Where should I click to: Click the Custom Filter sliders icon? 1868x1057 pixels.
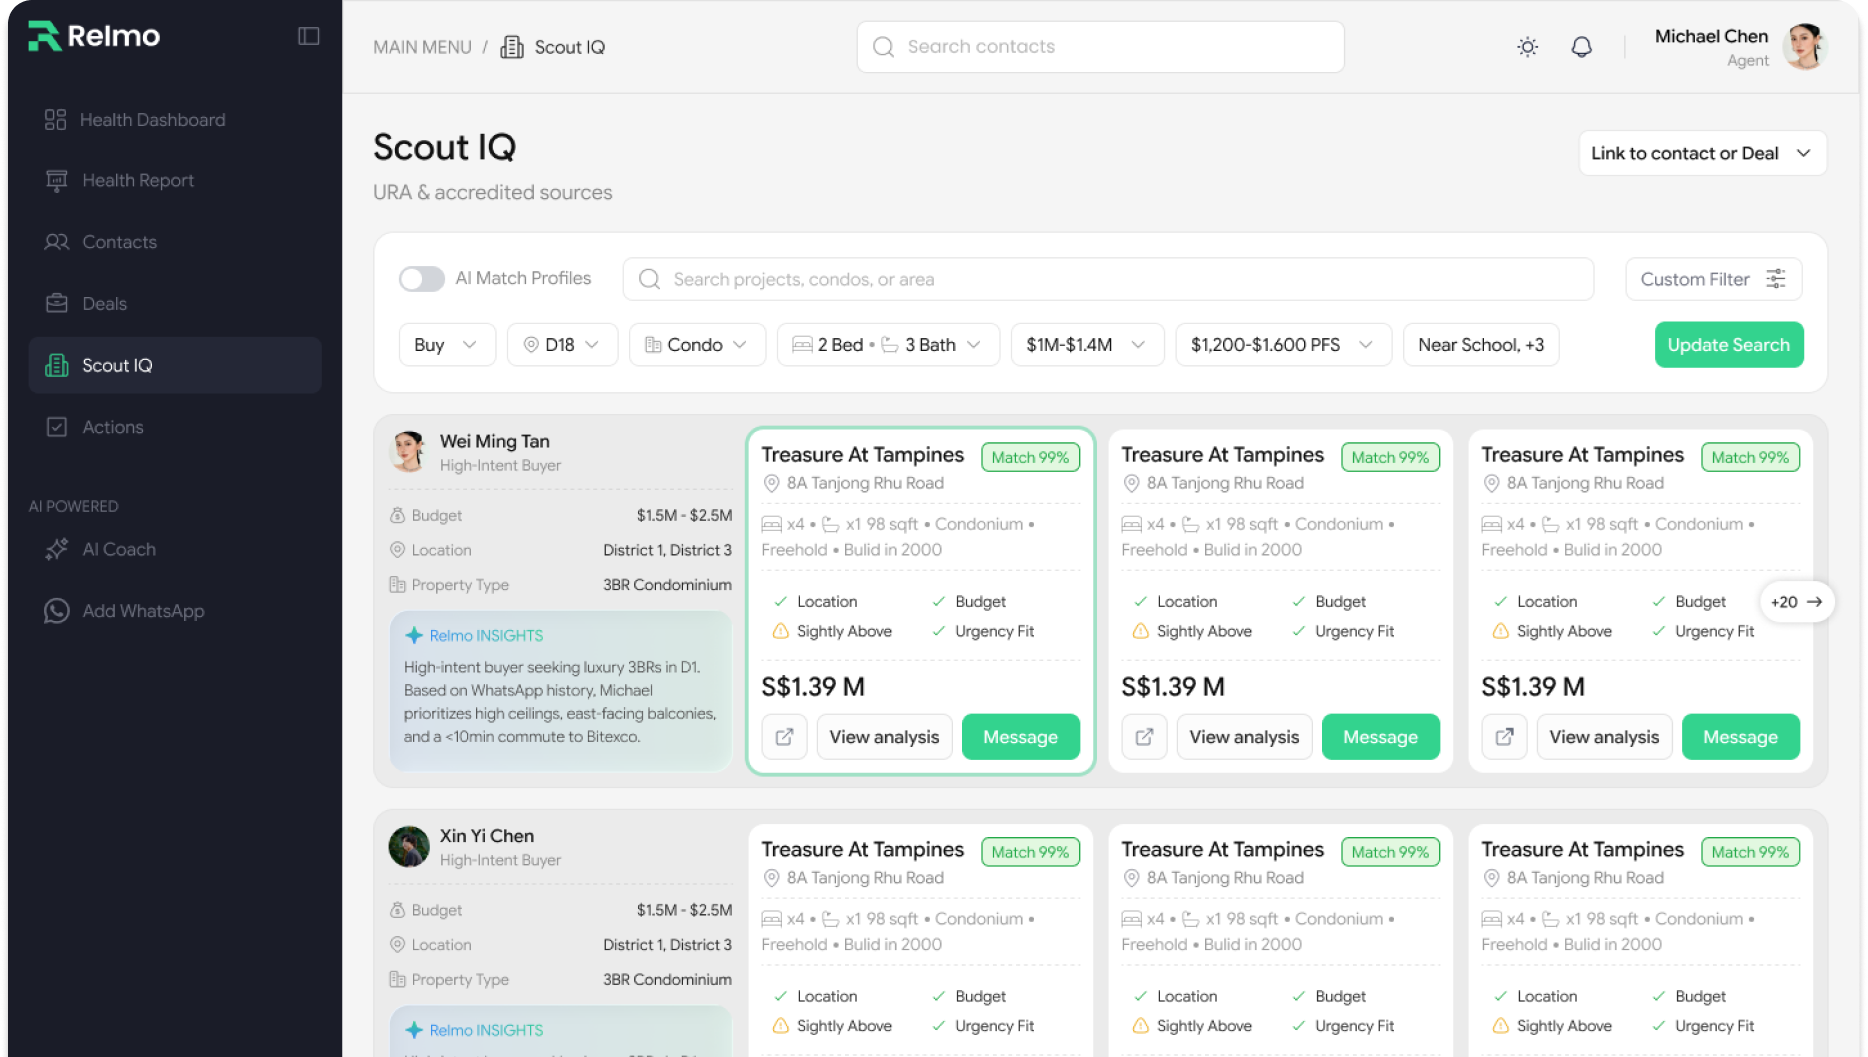(1775, 279)
